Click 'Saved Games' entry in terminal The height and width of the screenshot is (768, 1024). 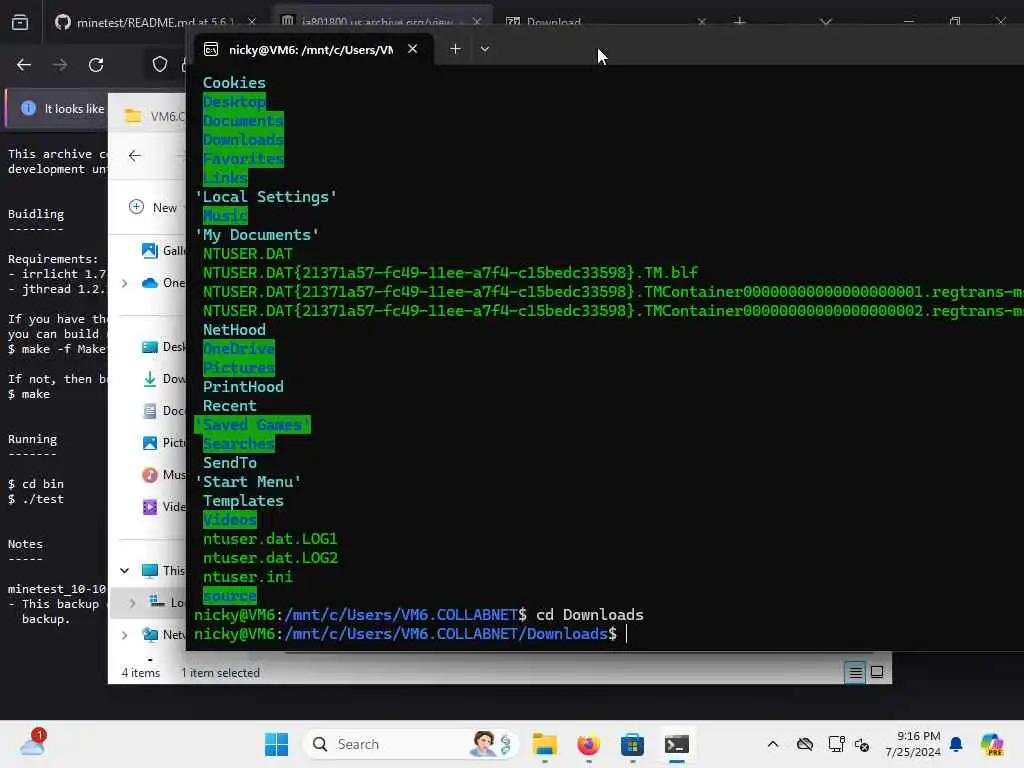[x=252, y=424]
